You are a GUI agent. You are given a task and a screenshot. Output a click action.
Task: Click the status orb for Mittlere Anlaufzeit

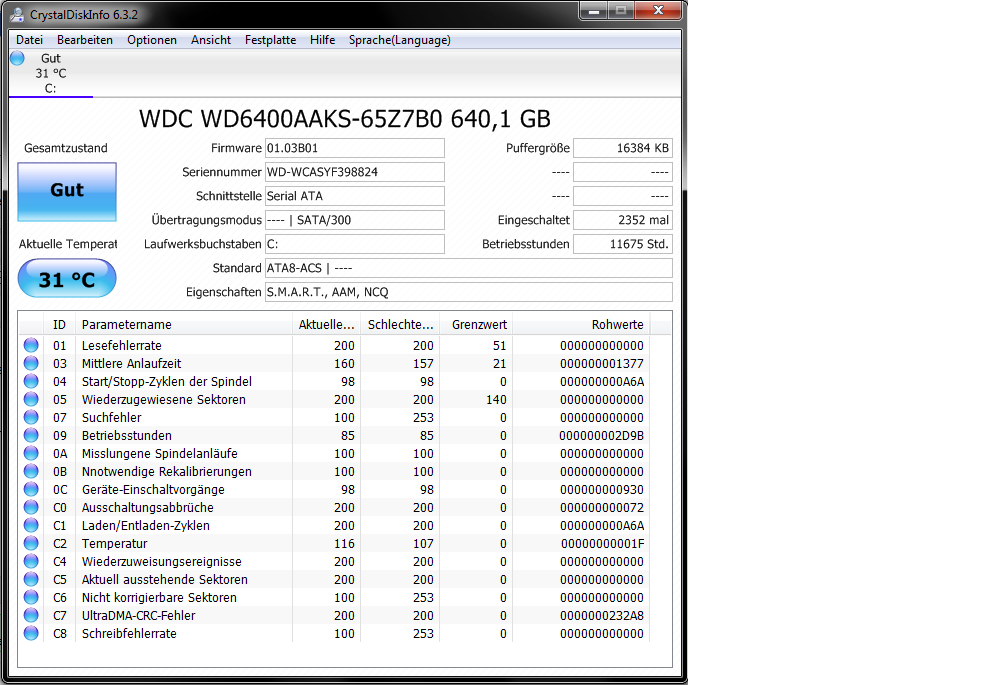31,363
